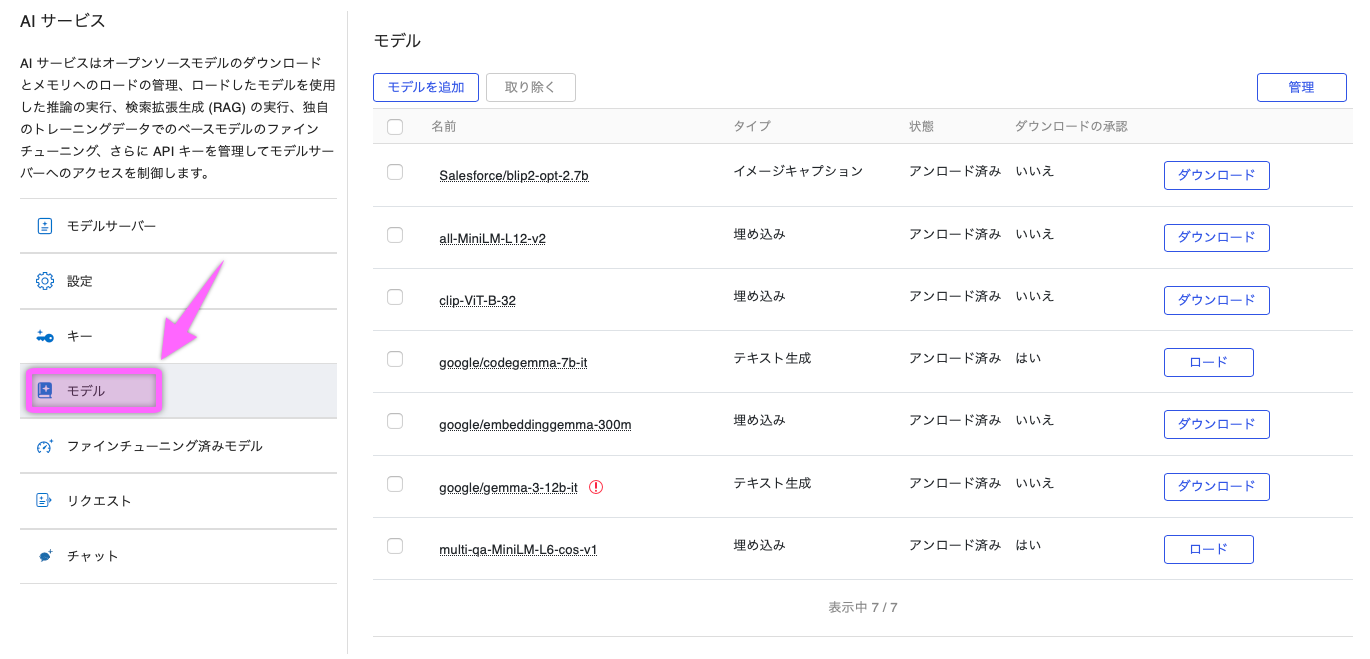Click the AI サービス heading
The width and height of the screenshot is (1370, 659).
[x=62, y=21]
